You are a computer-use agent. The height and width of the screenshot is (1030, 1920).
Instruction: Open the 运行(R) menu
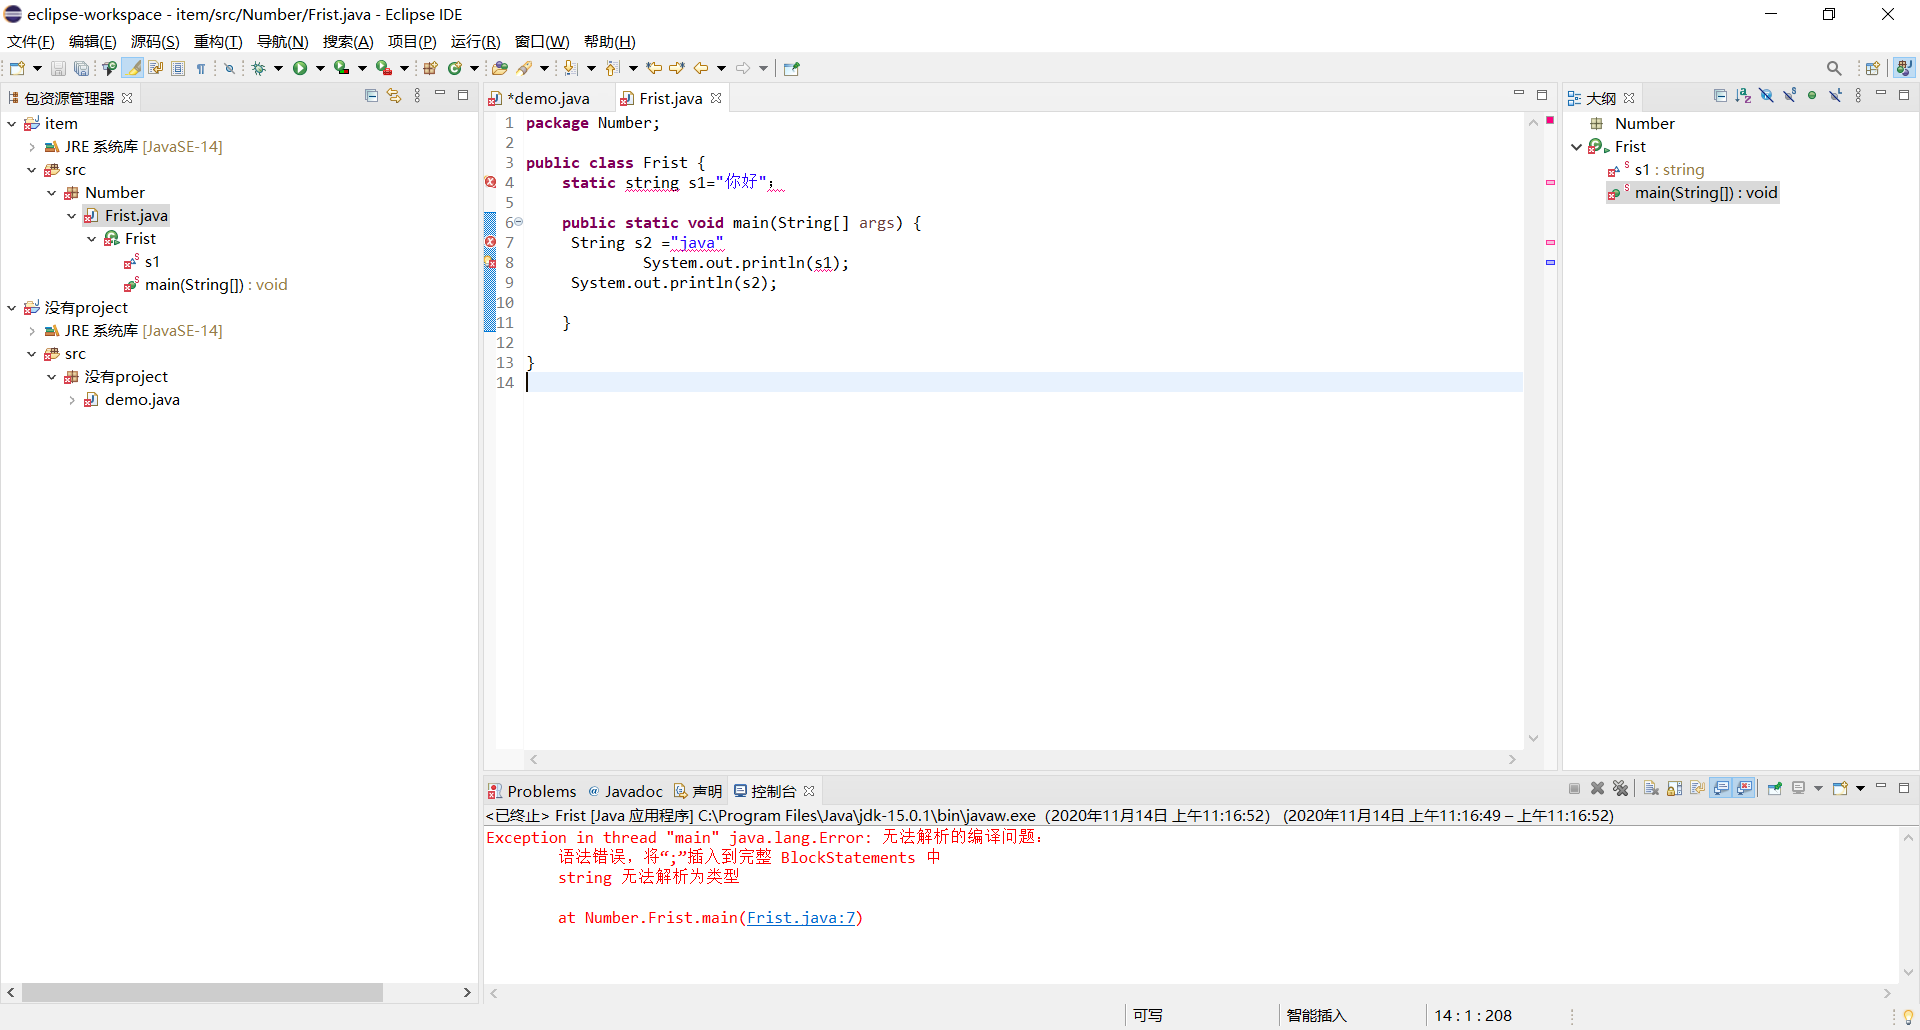coord(475,41)
